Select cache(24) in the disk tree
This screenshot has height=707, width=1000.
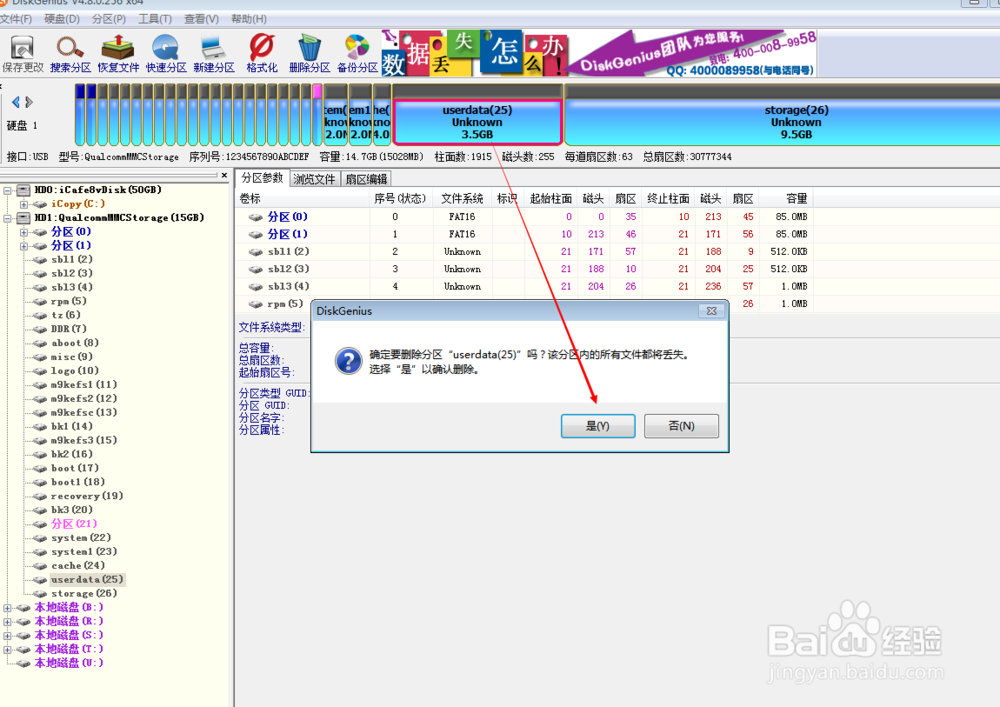pyautogui.click(x=78, y=566)
